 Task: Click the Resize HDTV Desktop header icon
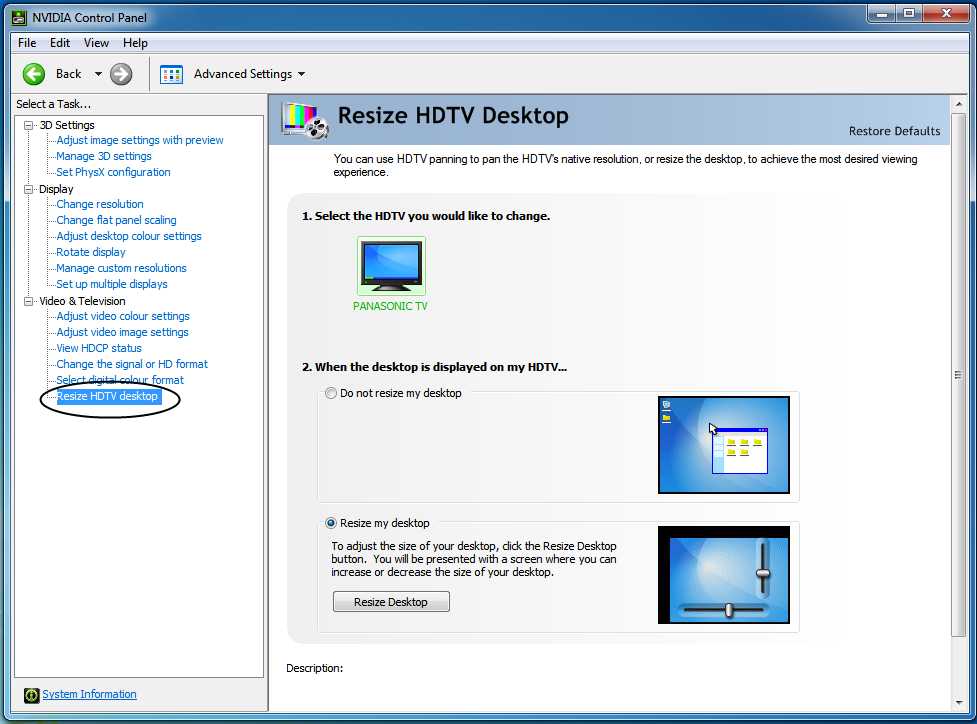[x=305, y=120]
